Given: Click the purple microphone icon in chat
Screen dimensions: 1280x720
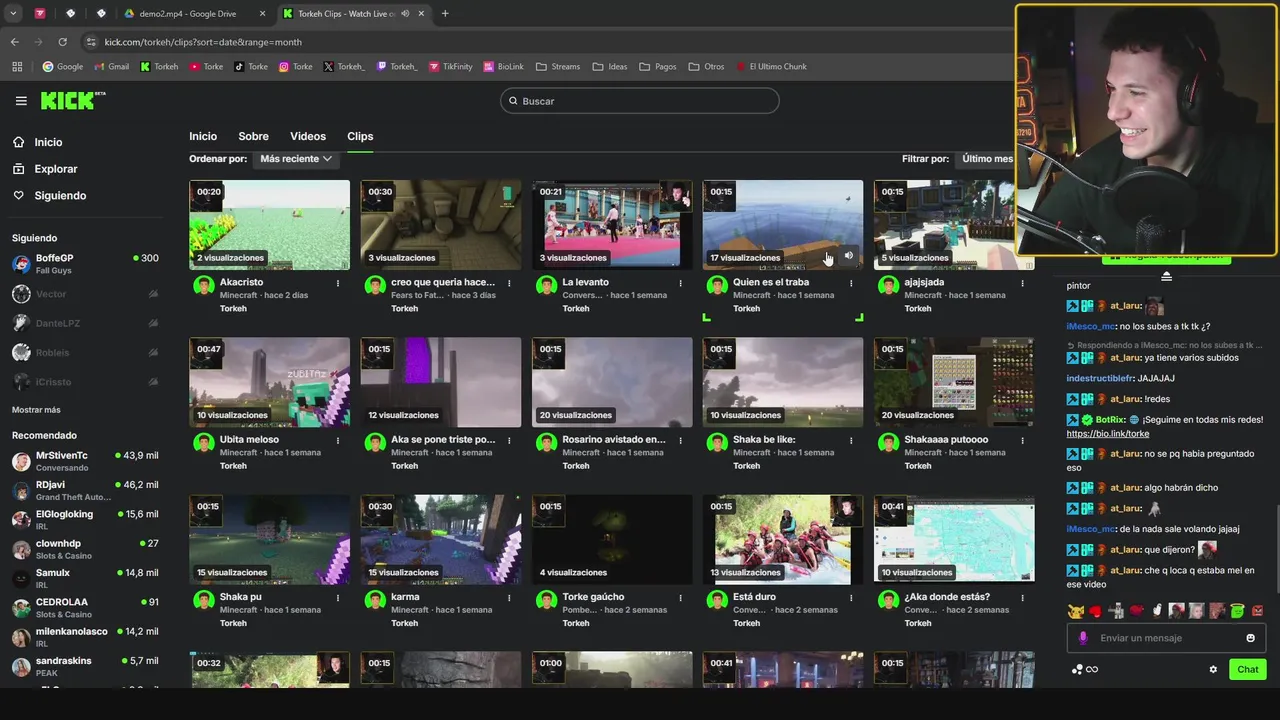Looking at the screenshot, I should pyautogui.click(x=1083, y=638).
